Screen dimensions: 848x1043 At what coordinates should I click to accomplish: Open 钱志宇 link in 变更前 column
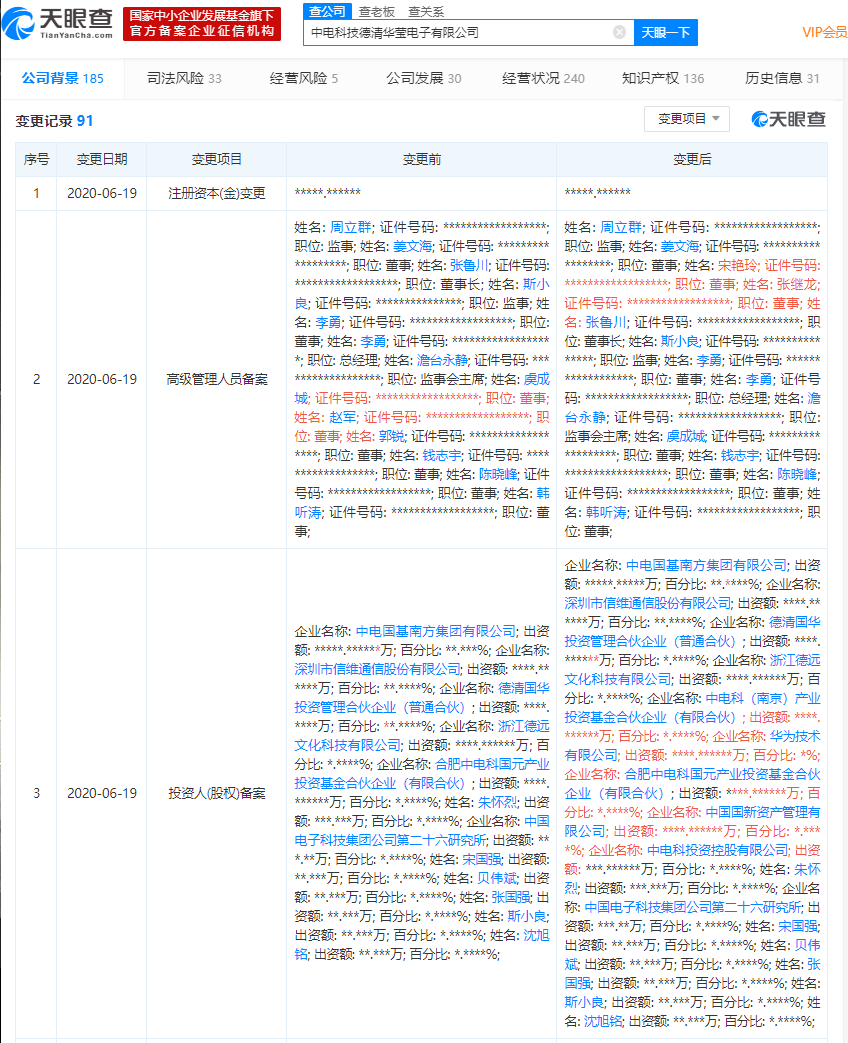pos(442,455)
